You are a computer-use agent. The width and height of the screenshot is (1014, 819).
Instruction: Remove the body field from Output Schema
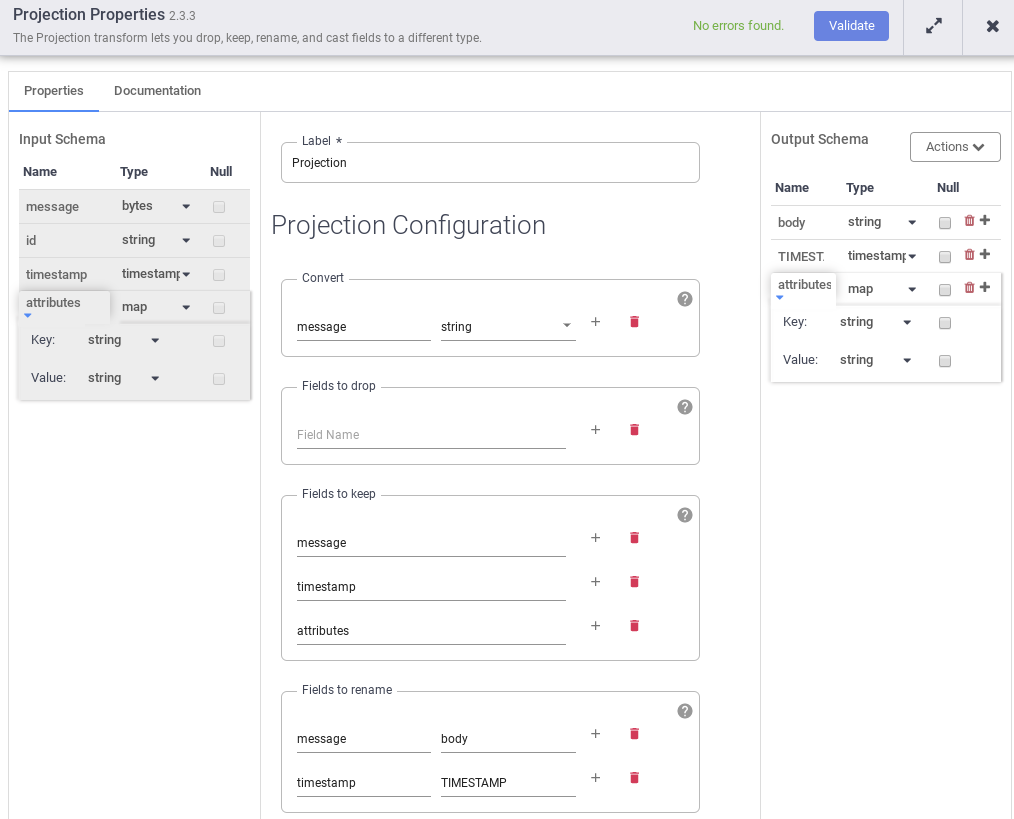point(969,221)
